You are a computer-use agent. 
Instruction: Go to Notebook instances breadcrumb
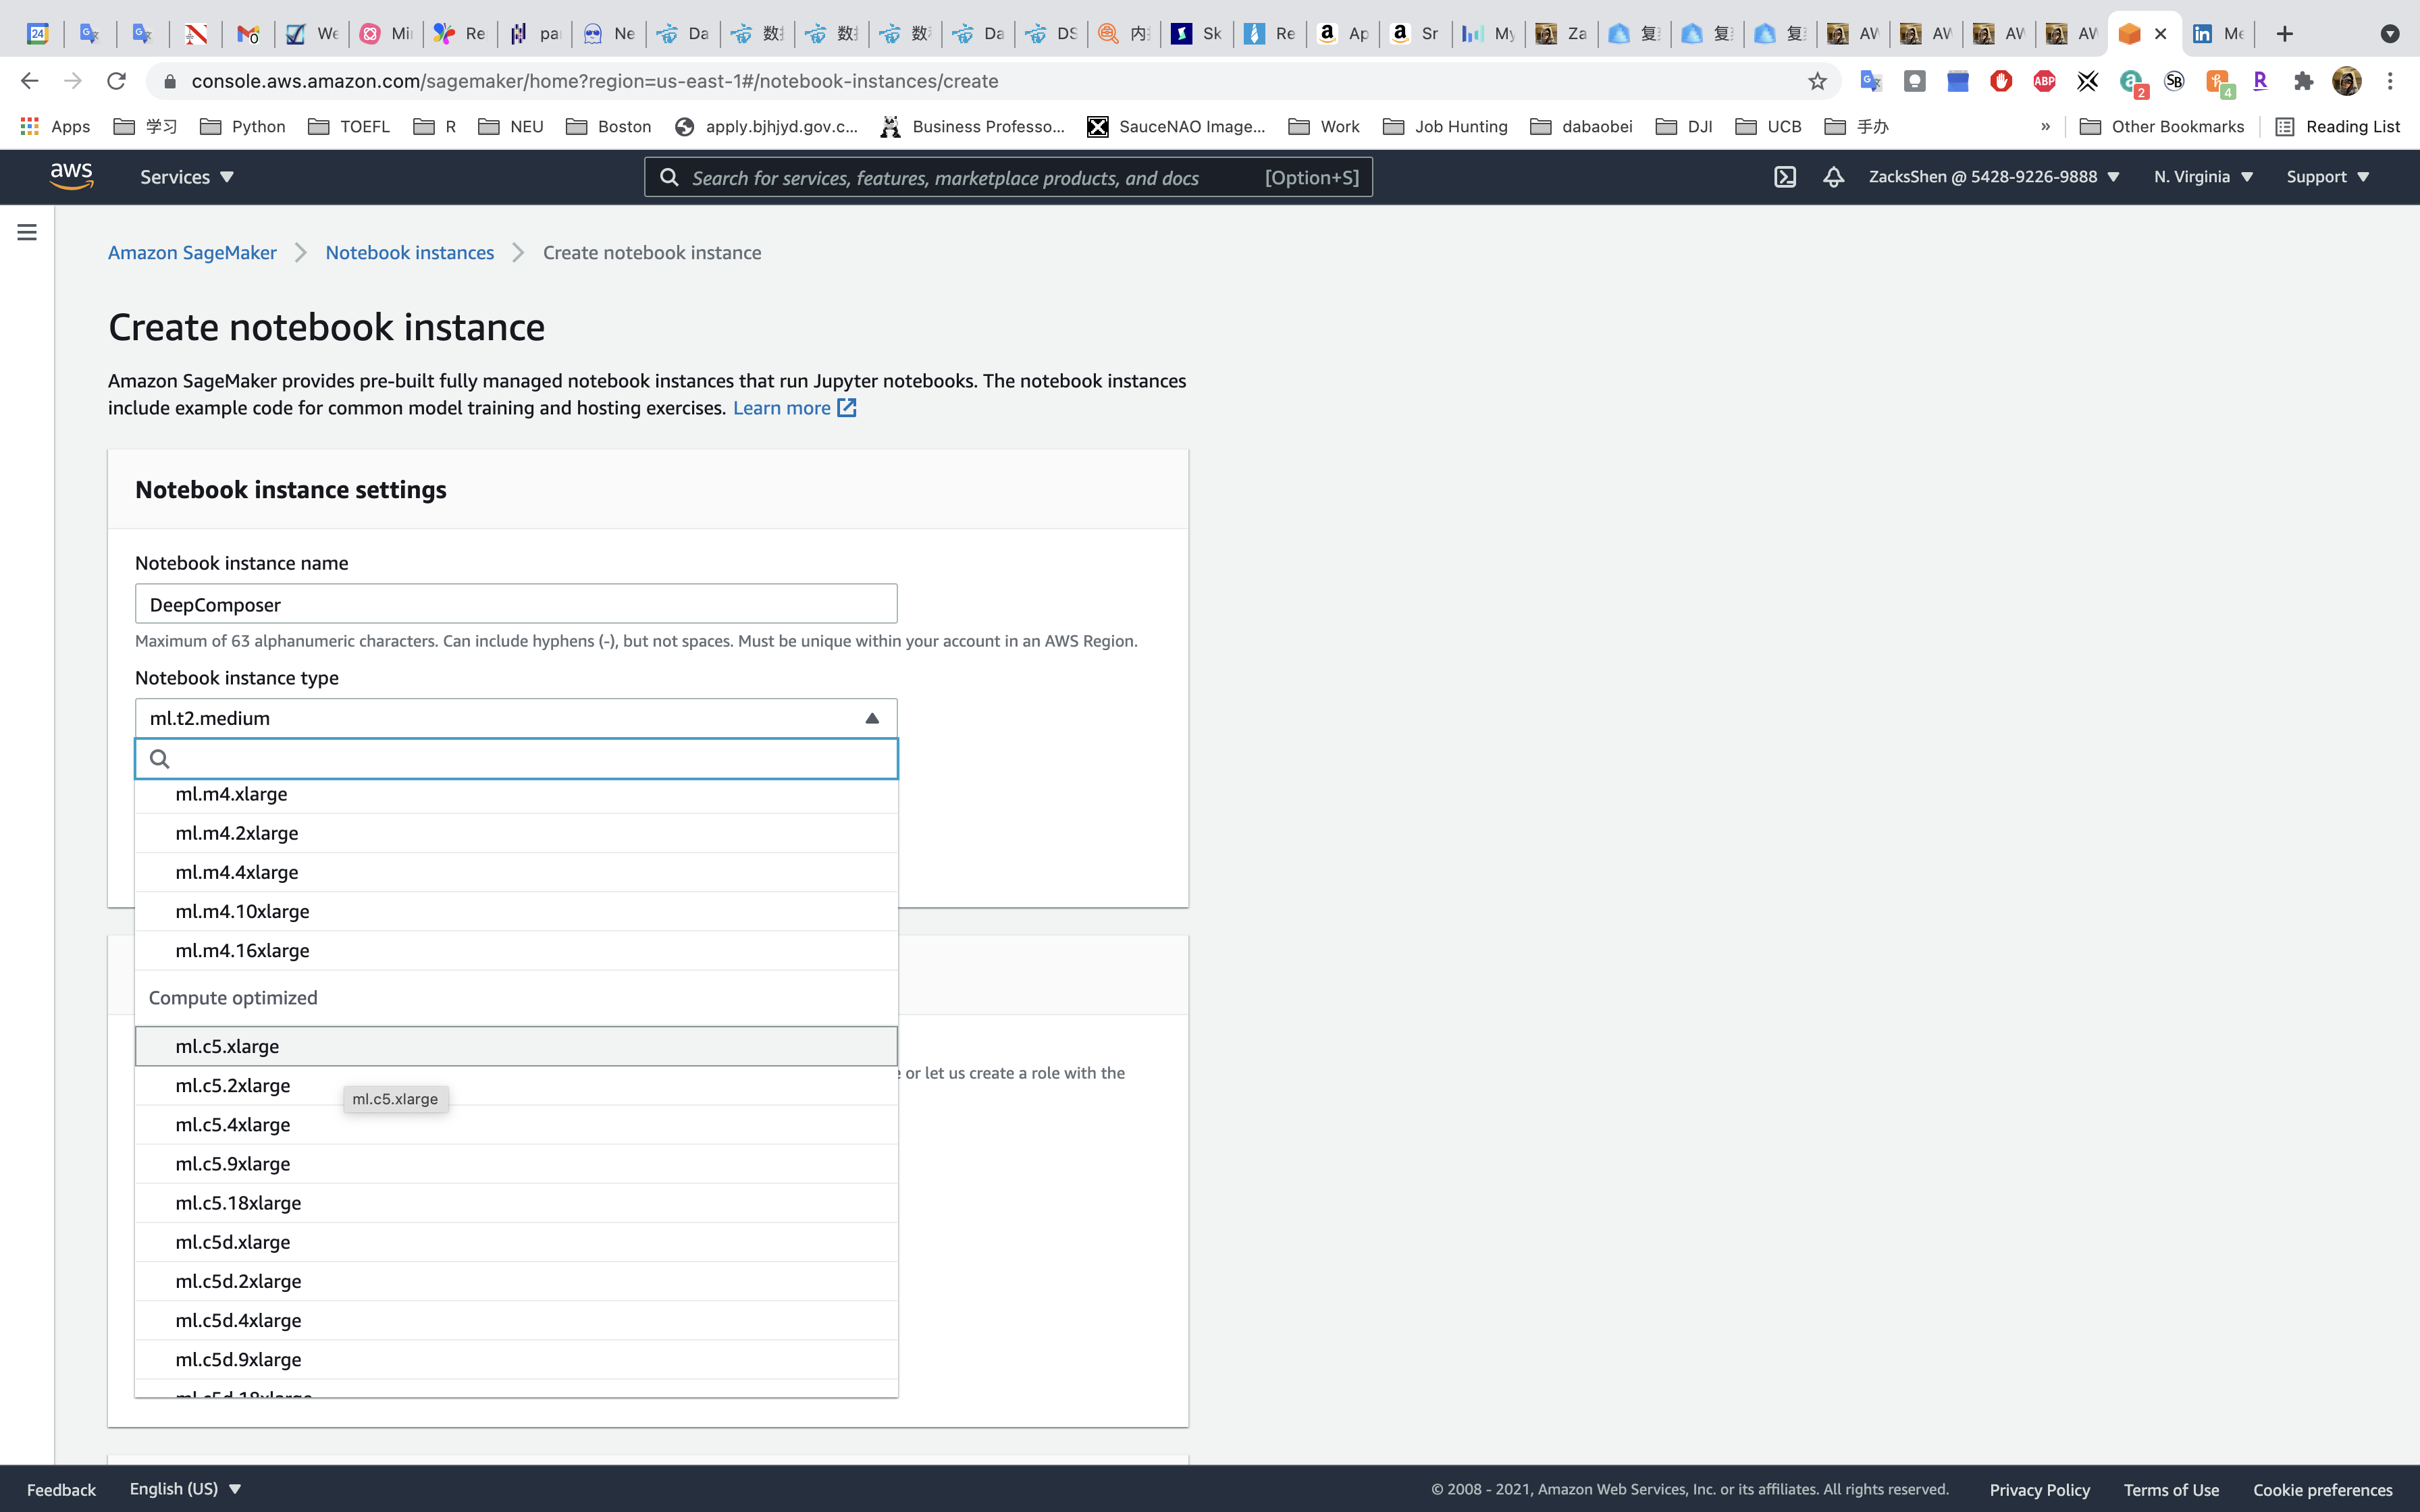(410, 253)
